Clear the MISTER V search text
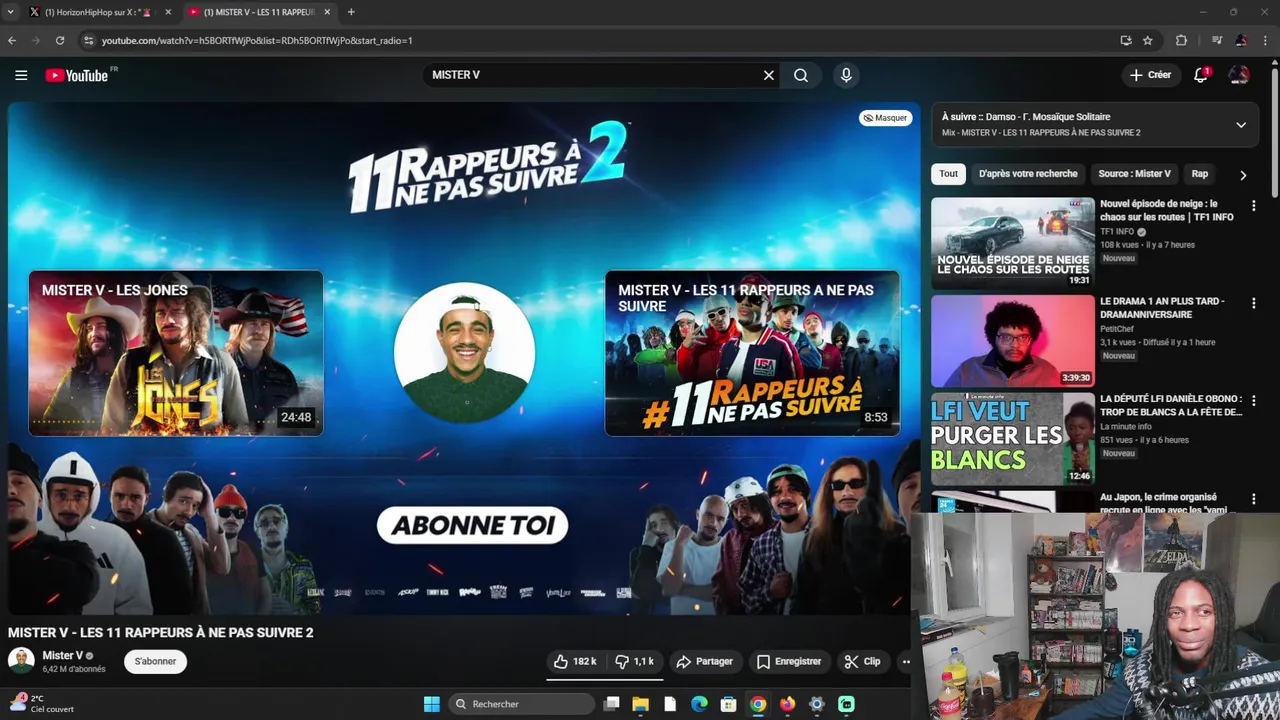1280x720 pixels. pyautogui.click(x=769, y=75)
